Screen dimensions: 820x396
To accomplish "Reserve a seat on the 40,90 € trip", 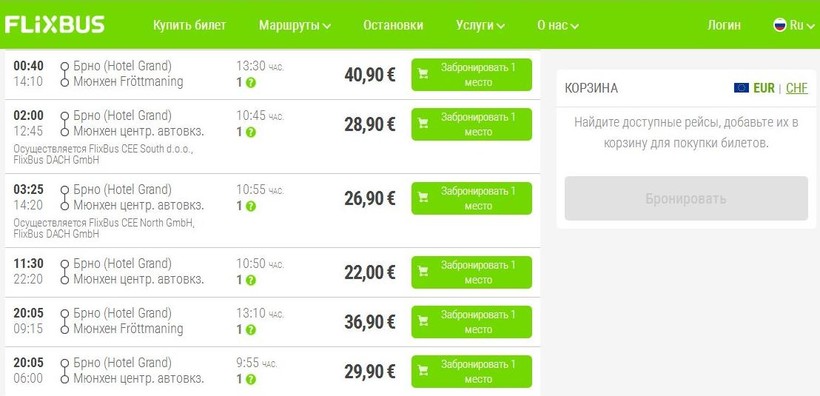I will pos(471,75).
